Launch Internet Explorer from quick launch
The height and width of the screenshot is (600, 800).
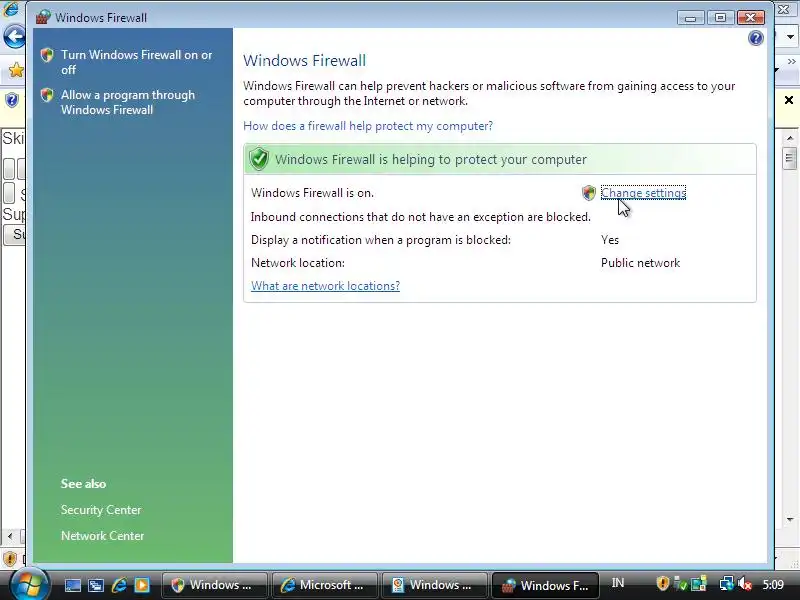tap(119, 585)
